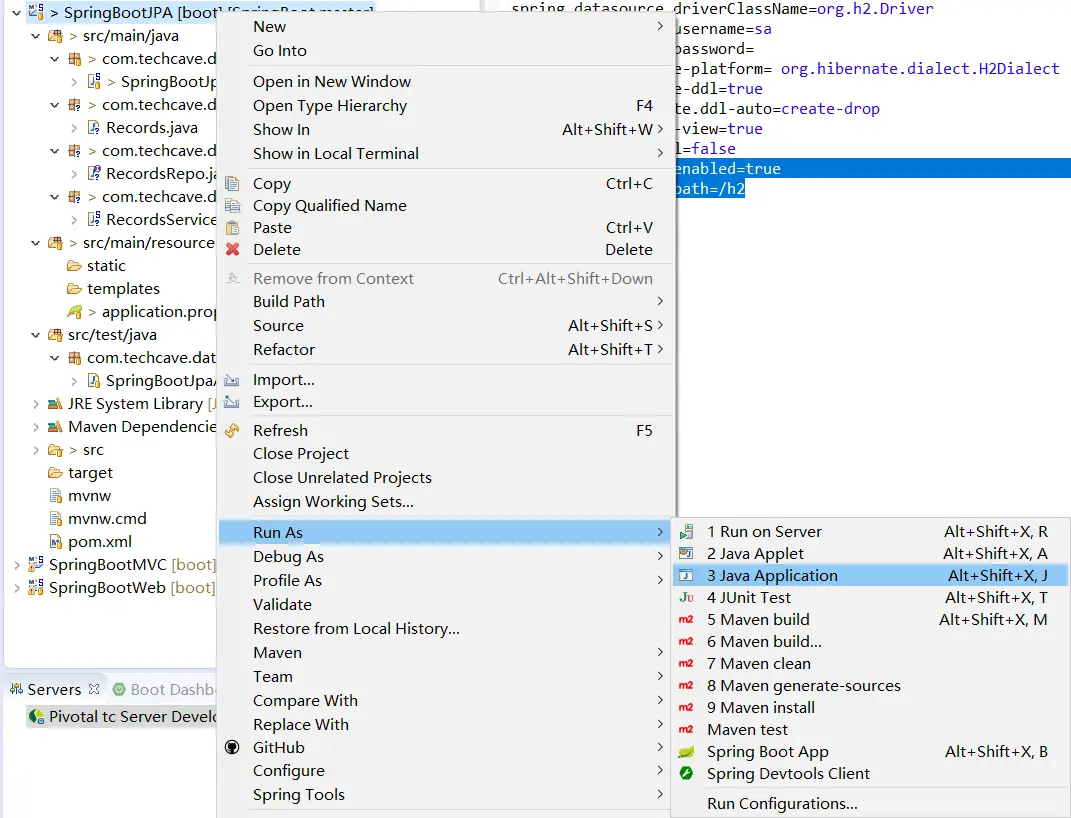Image resolution: width=1071 pixels, height=818 pixels.
Task: Select Close Unrelated Projects
Action: point(445,477)
